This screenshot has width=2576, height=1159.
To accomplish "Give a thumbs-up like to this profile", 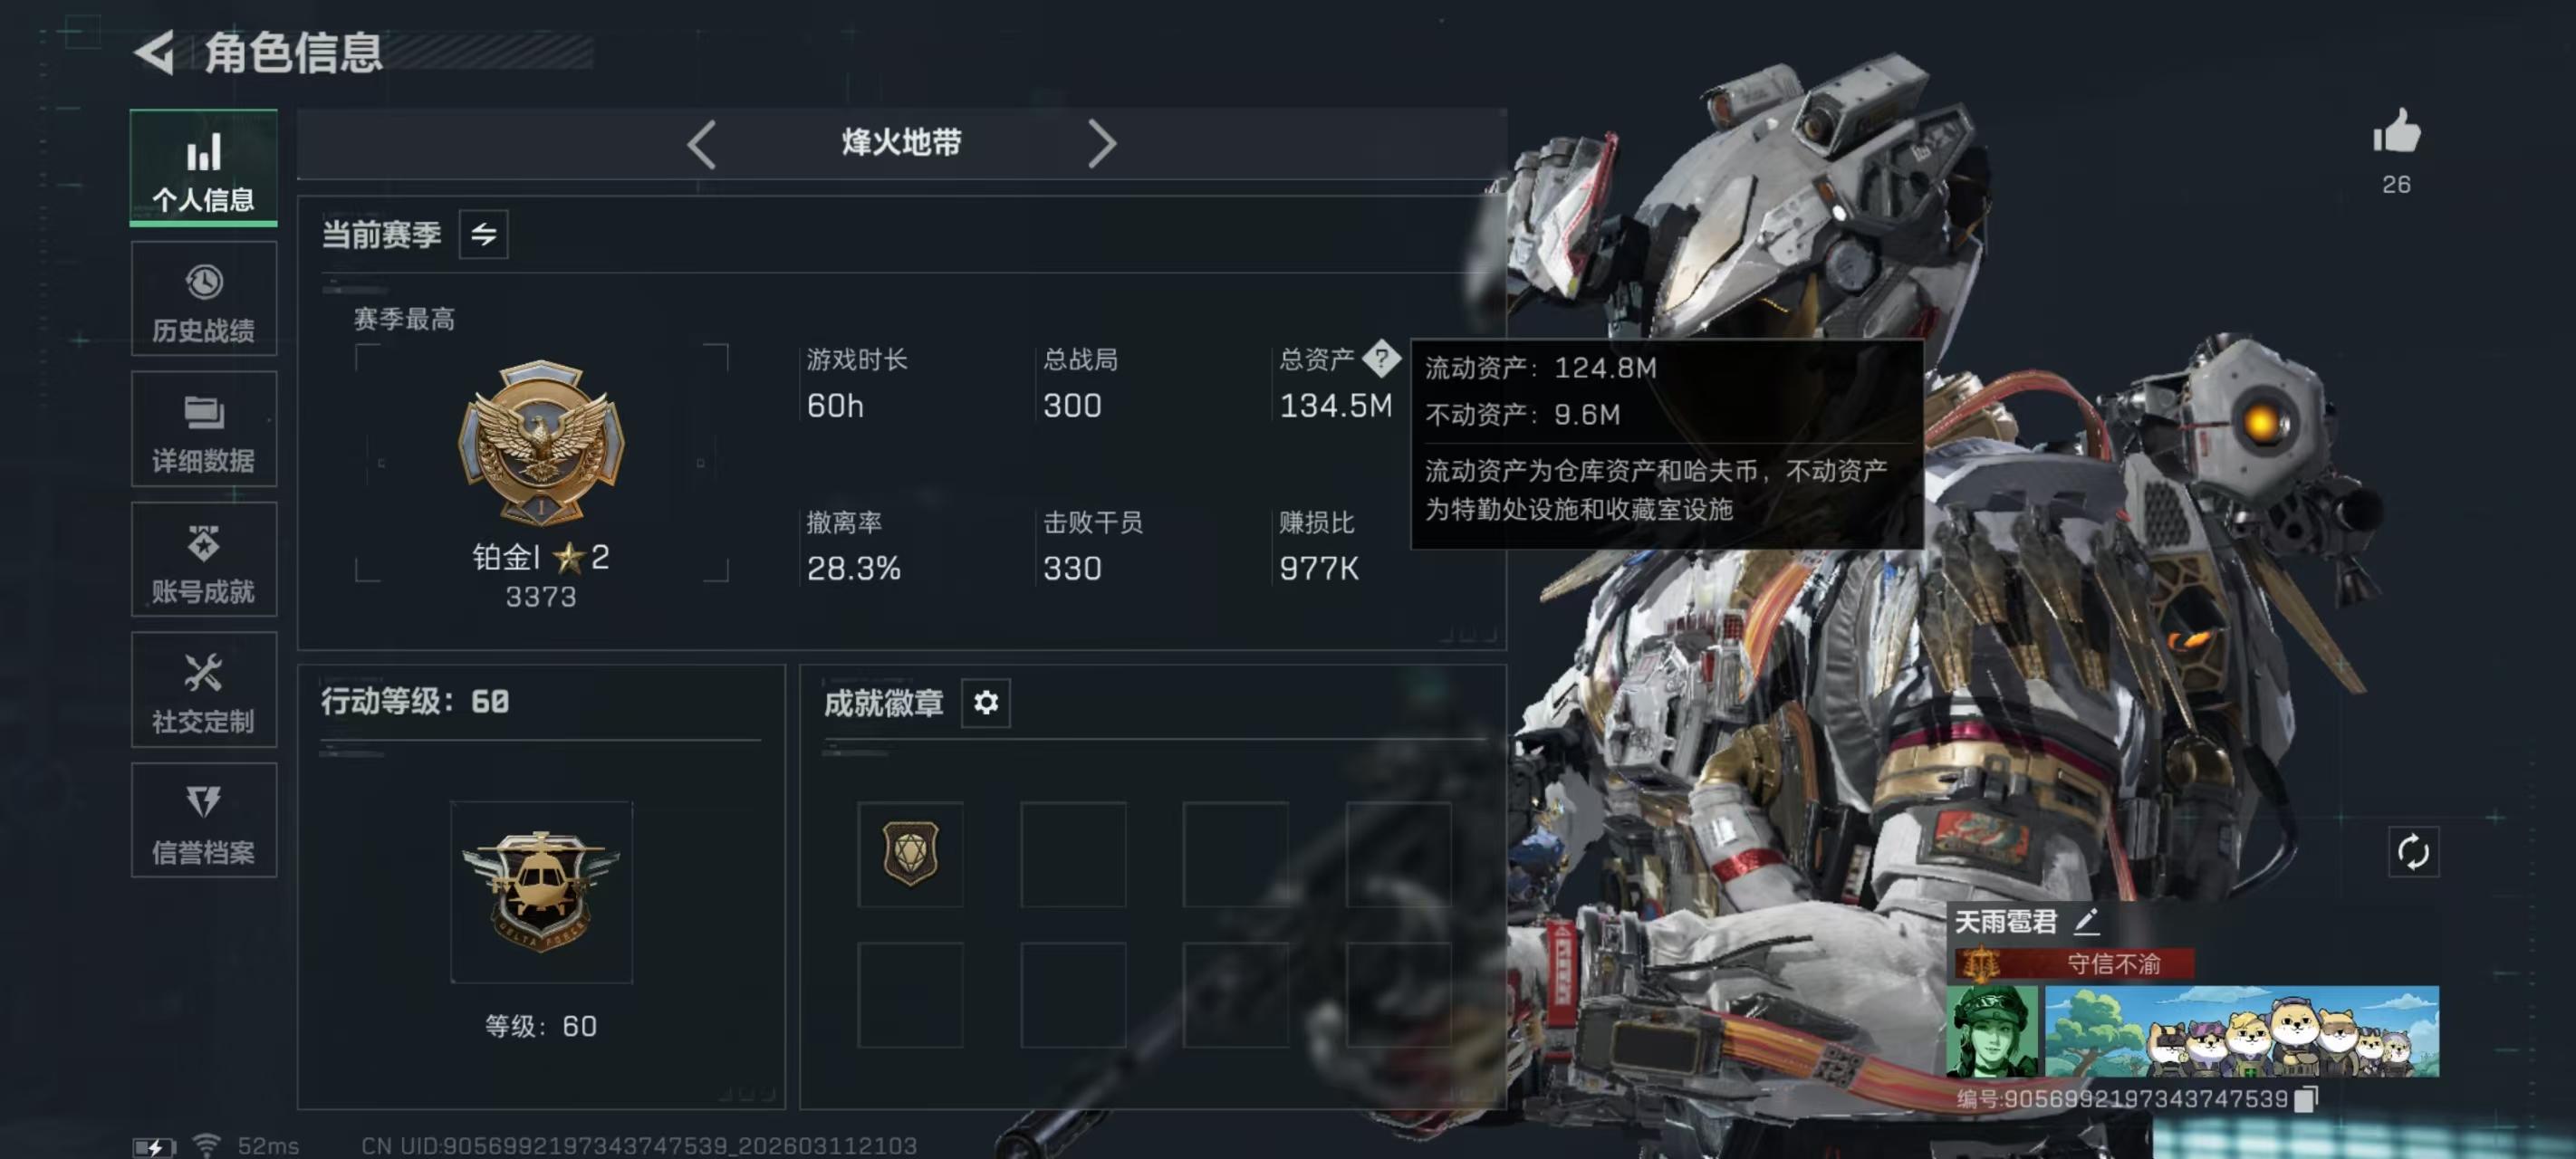I will 2396,133.
